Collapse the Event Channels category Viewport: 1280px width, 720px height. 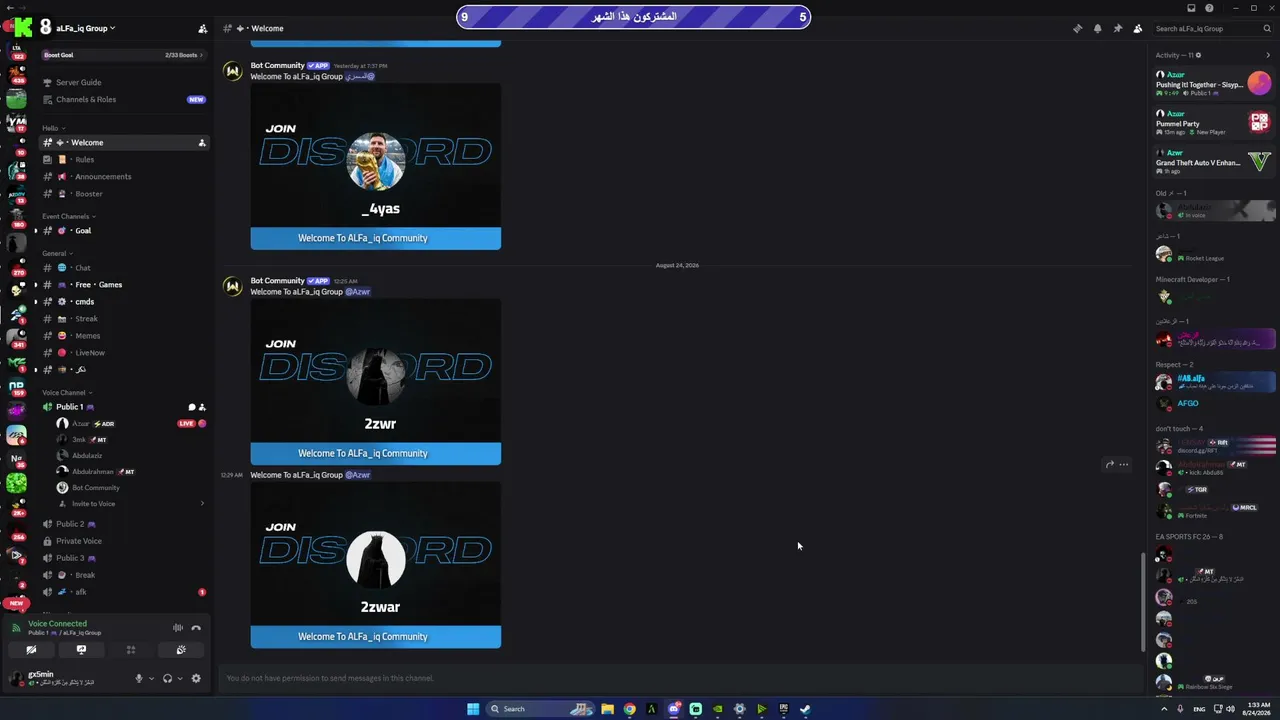[x=69, y=216]
